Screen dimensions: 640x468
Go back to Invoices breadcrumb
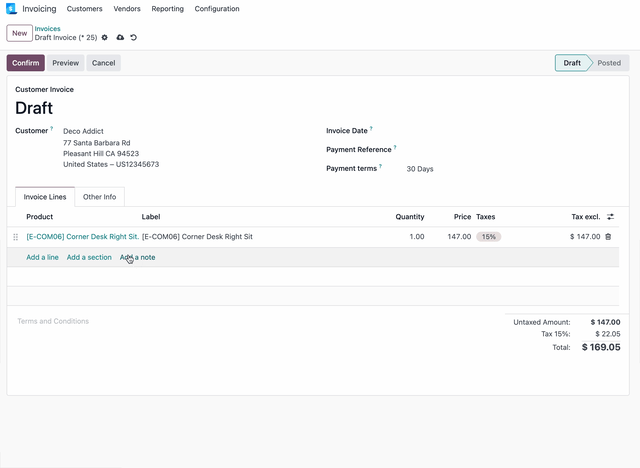point(47,29)
